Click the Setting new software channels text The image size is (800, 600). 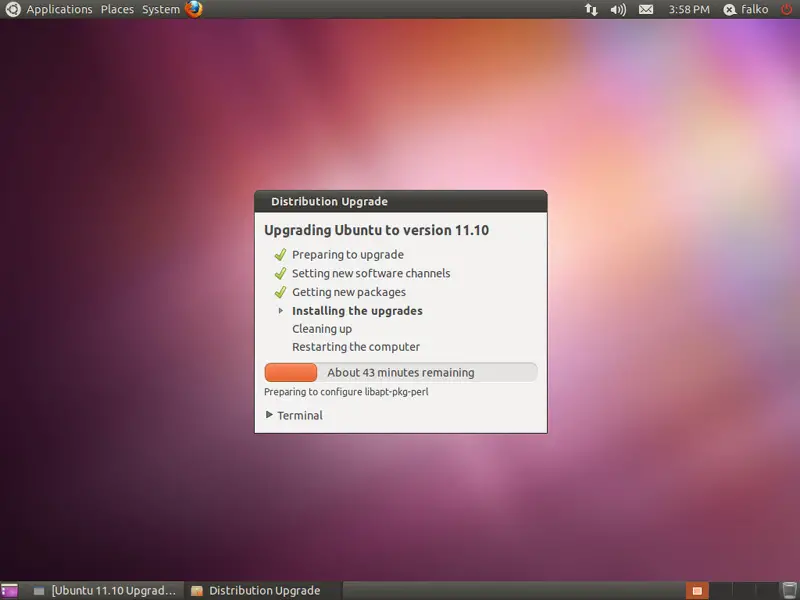coord(371,273)
